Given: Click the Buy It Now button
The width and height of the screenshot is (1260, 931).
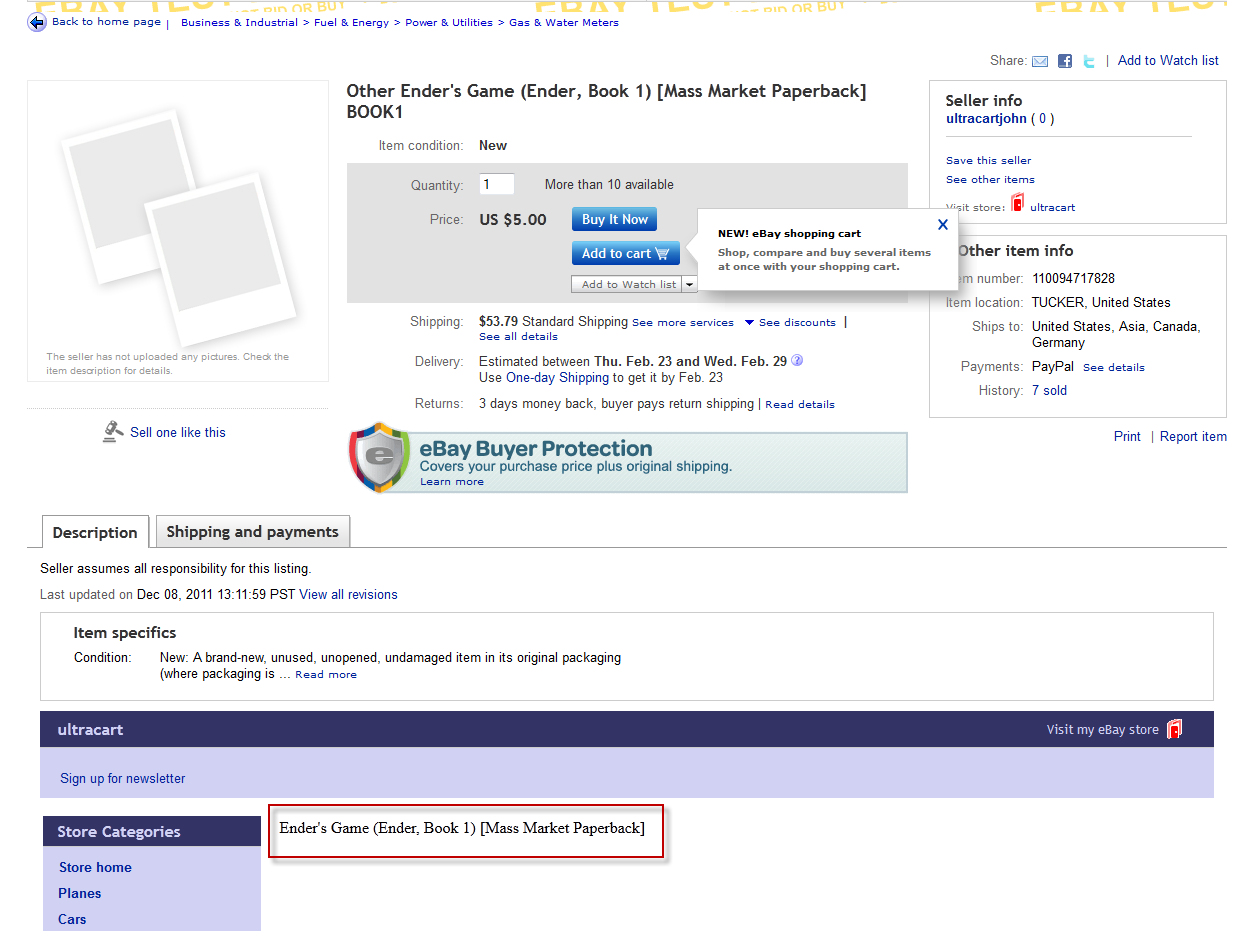Looking at the screenshot, I should (x=615, y=219).
